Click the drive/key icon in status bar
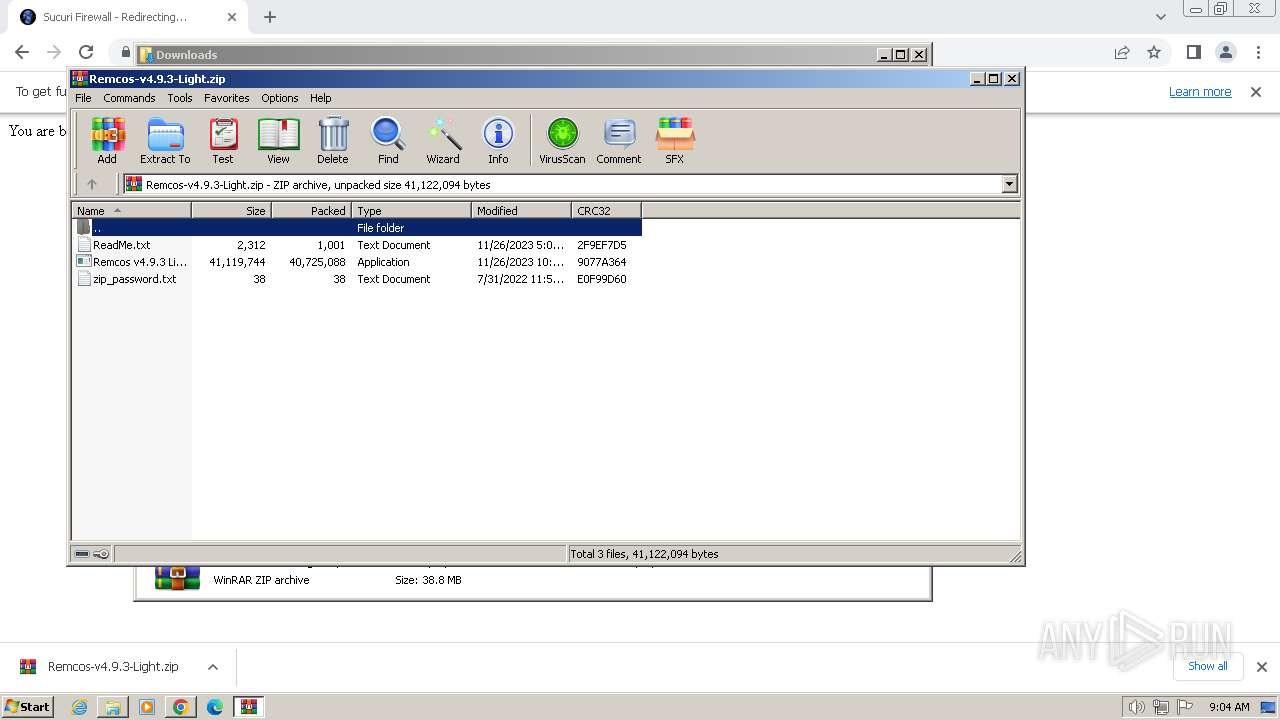The image size is (1280, 720). pos(92,554)
